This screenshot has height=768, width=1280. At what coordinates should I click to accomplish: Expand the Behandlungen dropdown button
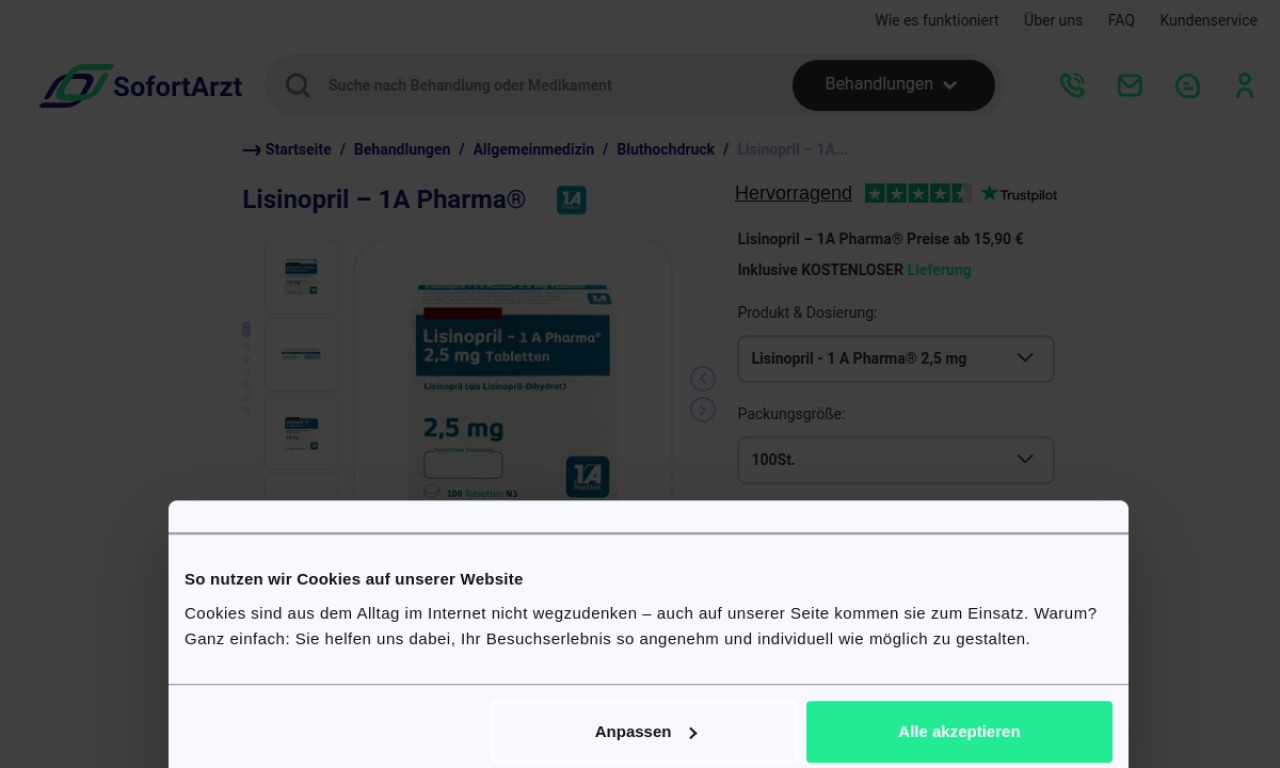click(893, 85)
